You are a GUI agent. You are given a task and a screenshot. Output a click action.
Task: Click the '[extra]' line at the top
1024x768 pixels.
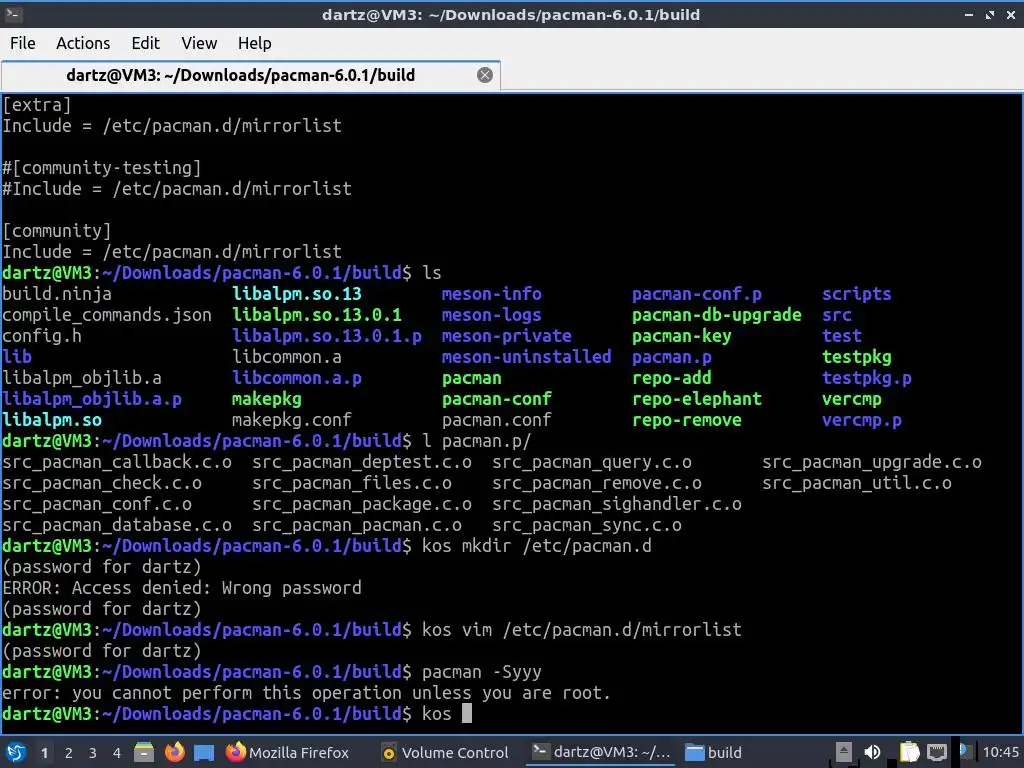37,104
